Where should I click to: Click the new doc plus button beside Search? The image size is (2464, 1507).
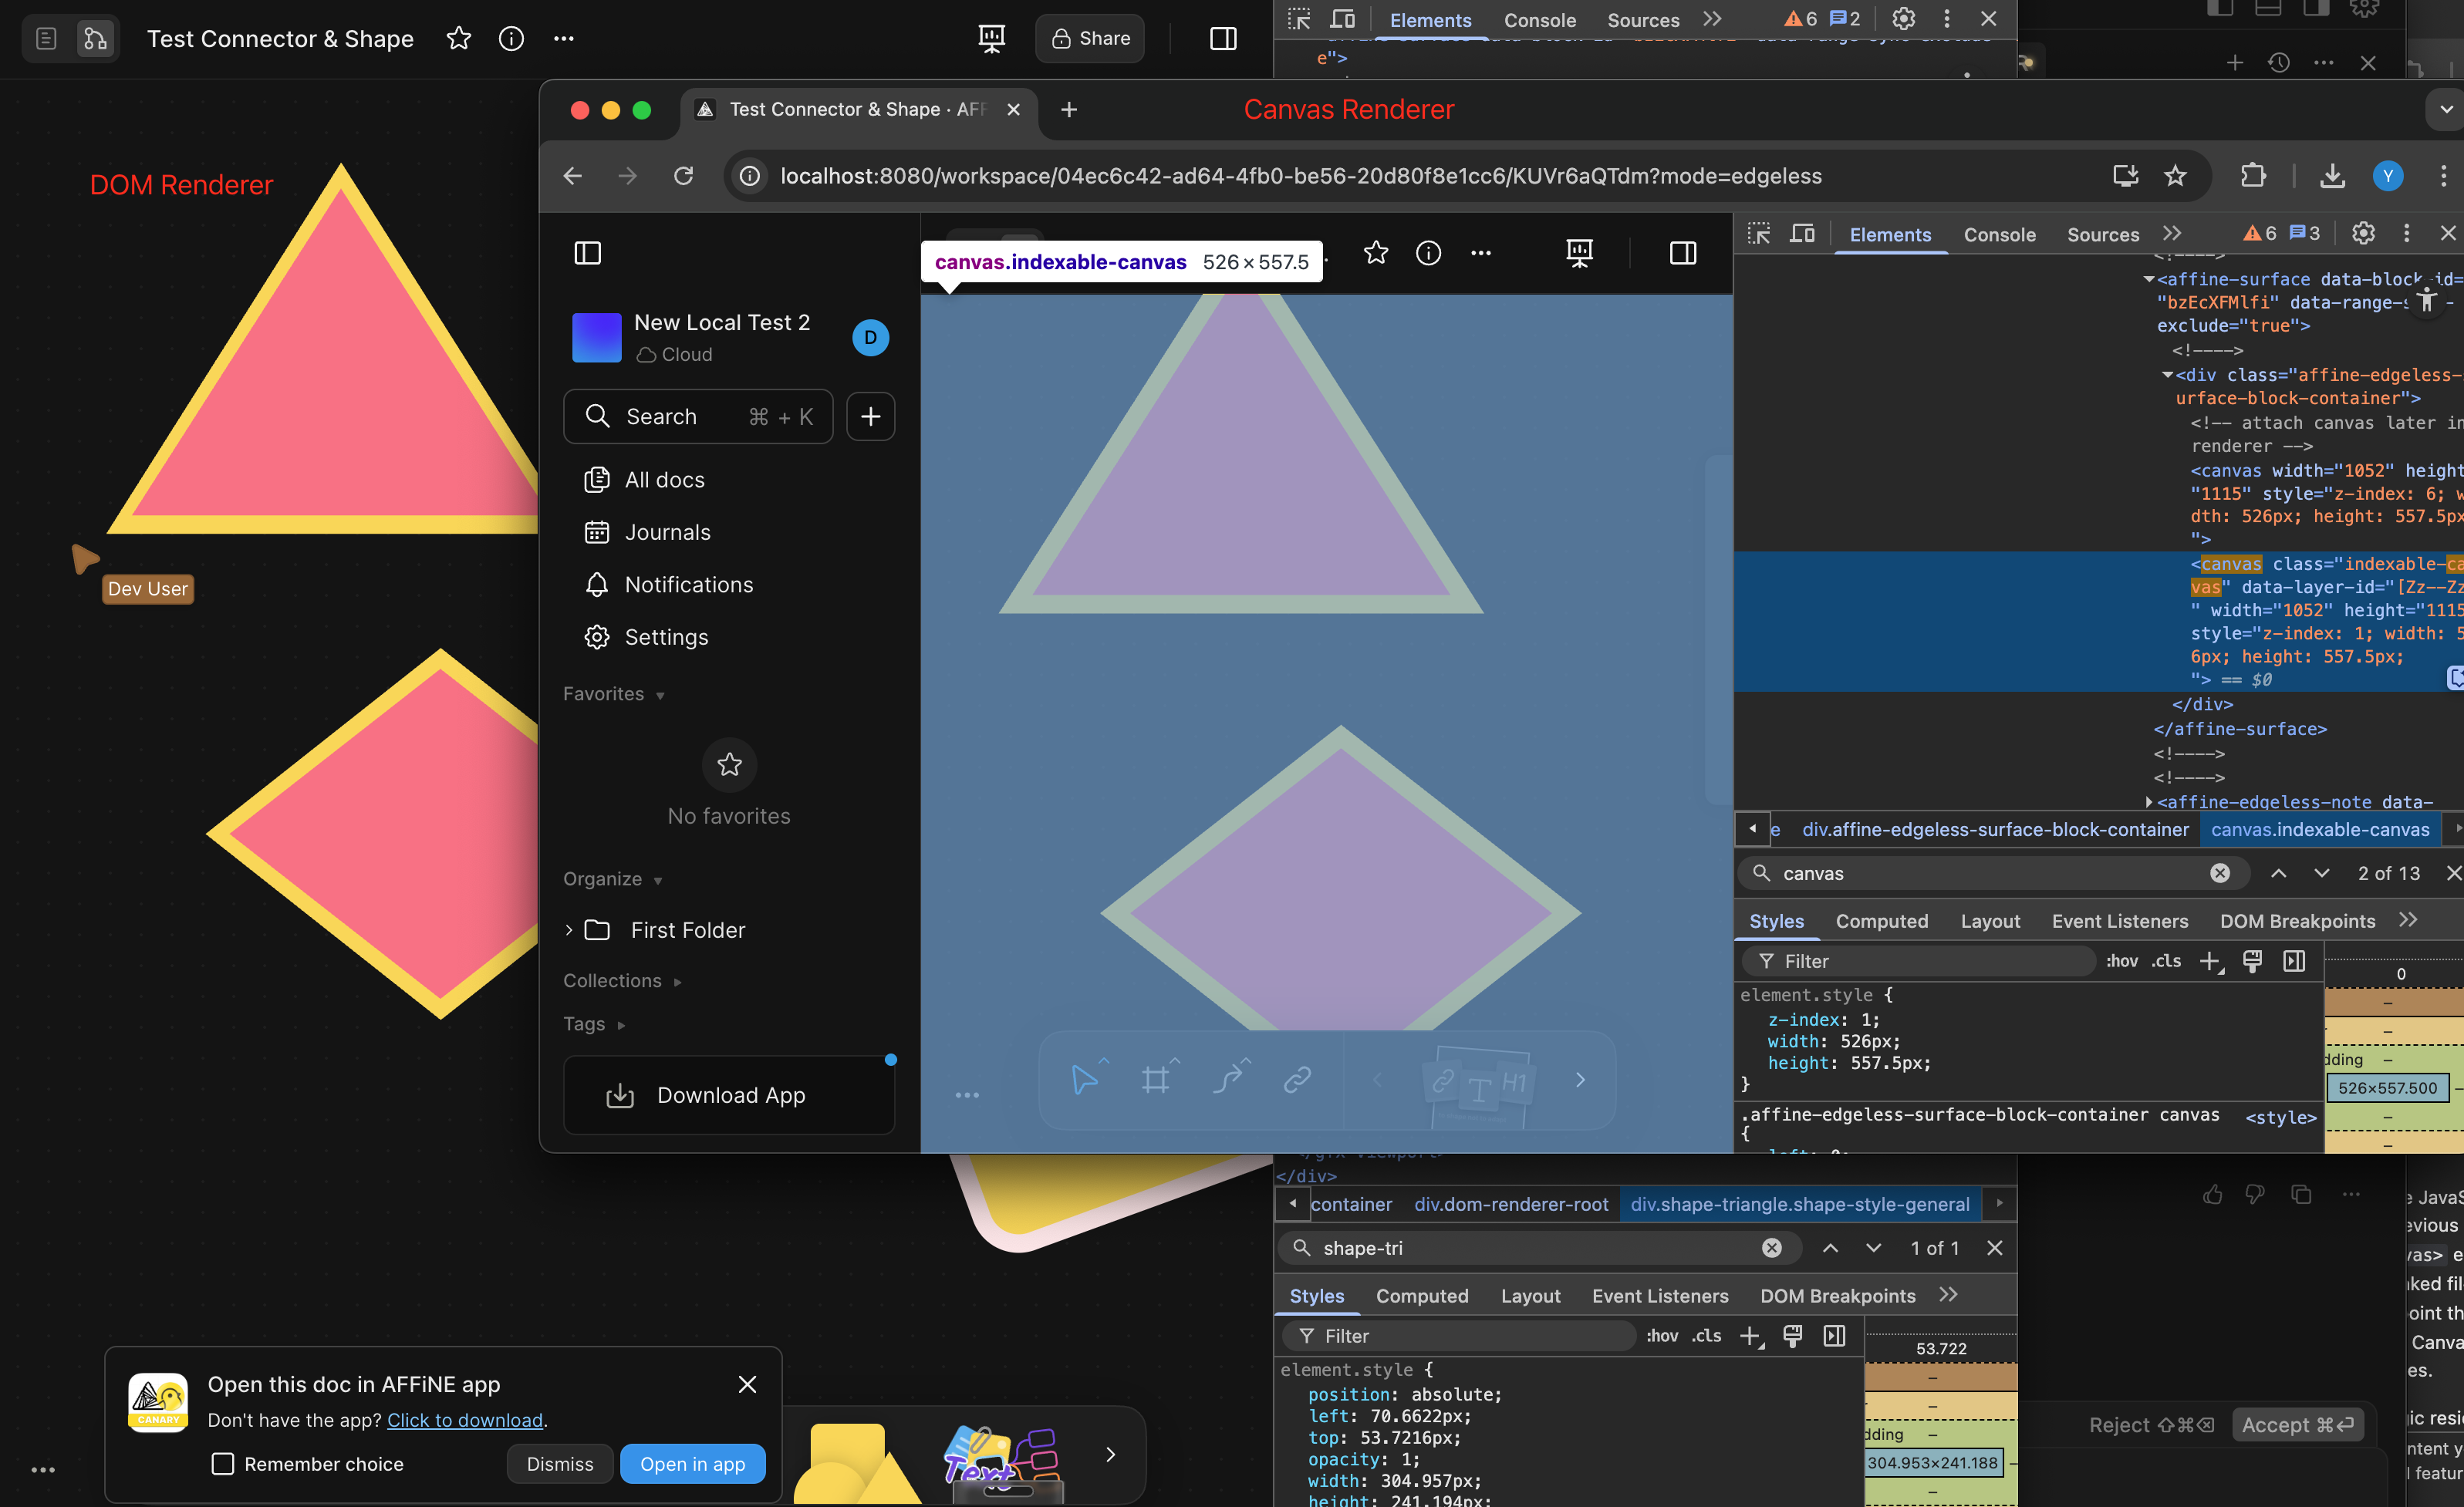[x=870, y=416]
